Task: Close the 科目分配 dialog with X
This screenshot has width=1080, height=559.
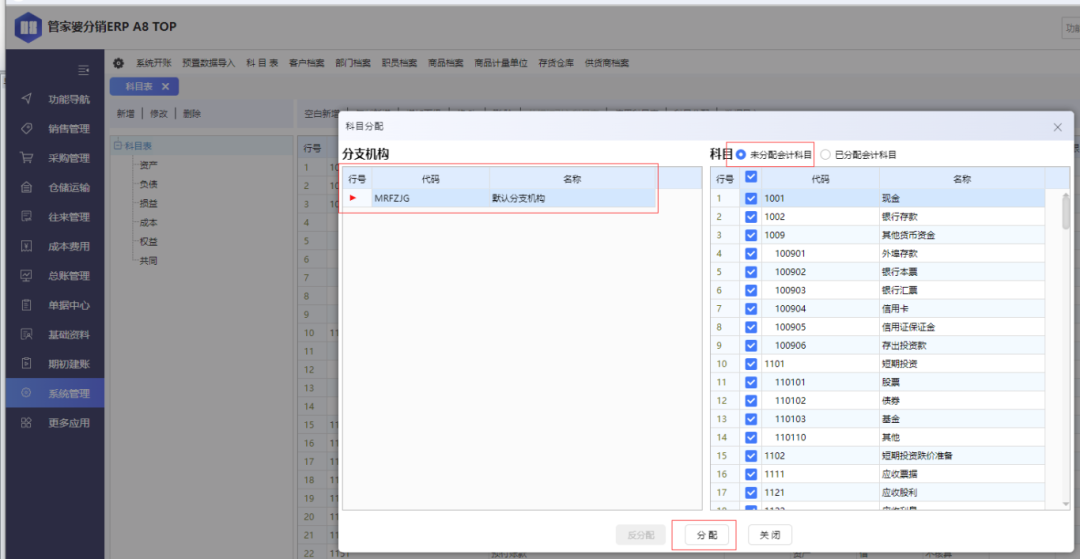Action: click(1057, 127)
